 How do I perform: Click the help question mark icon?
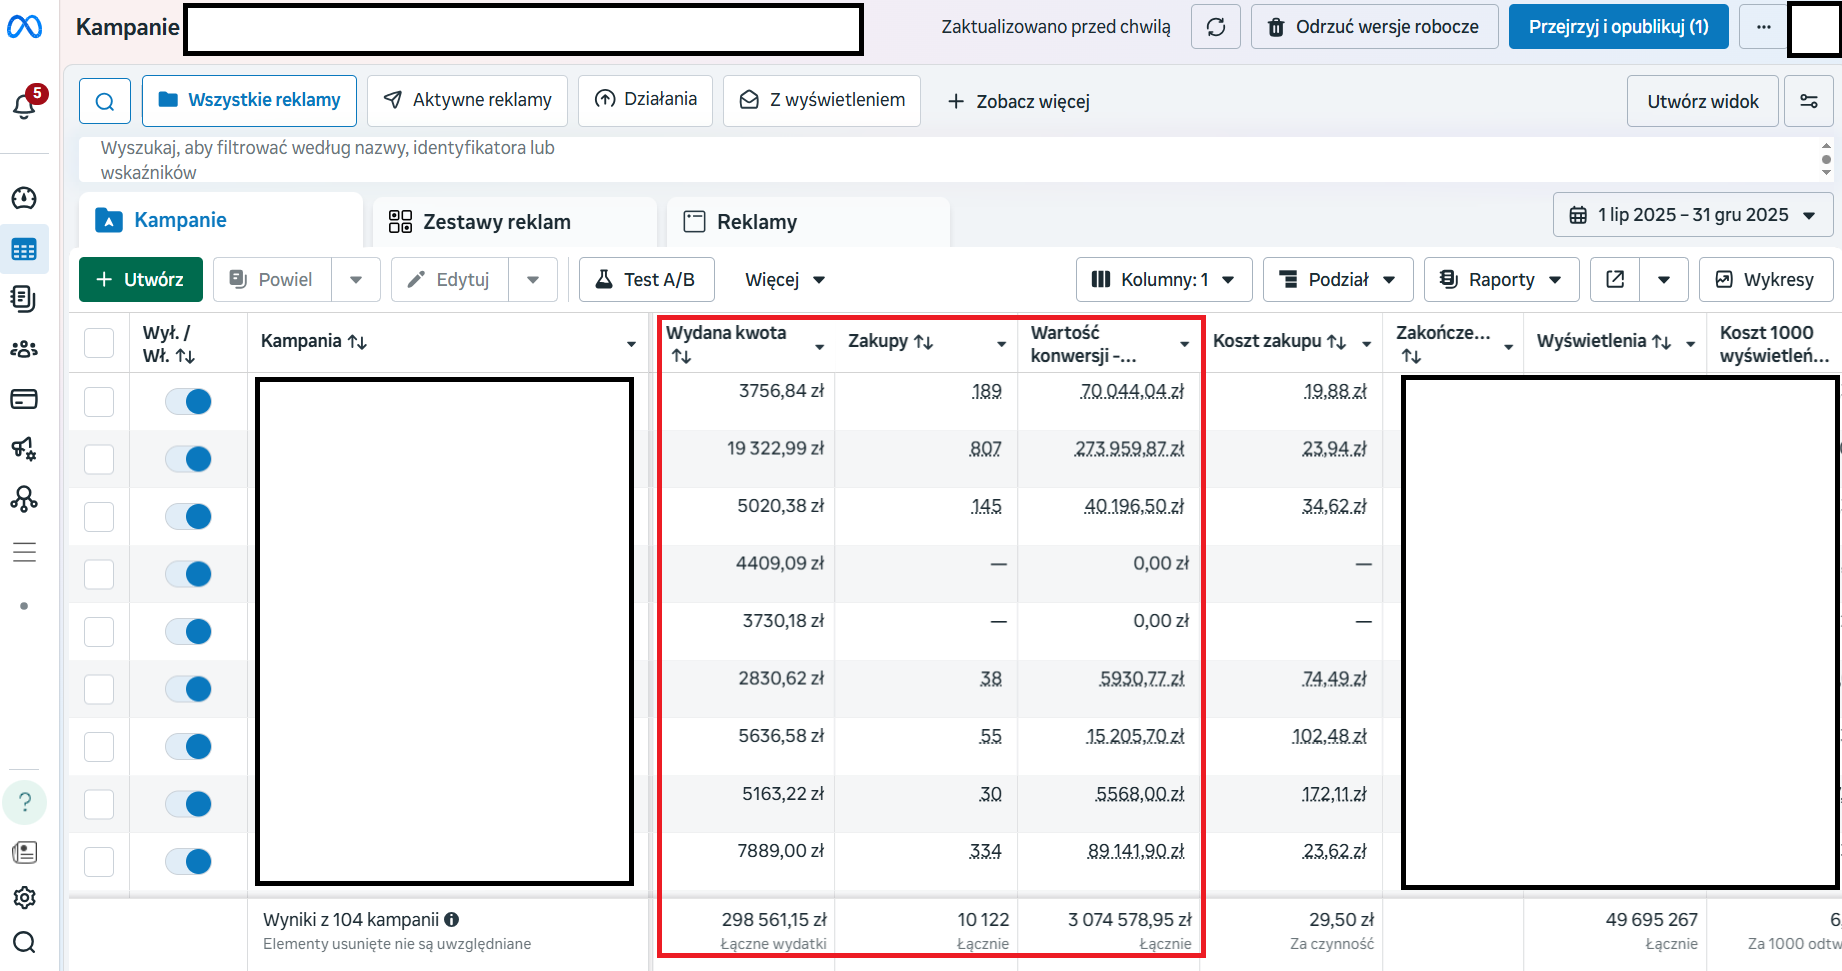coord(25,802)
